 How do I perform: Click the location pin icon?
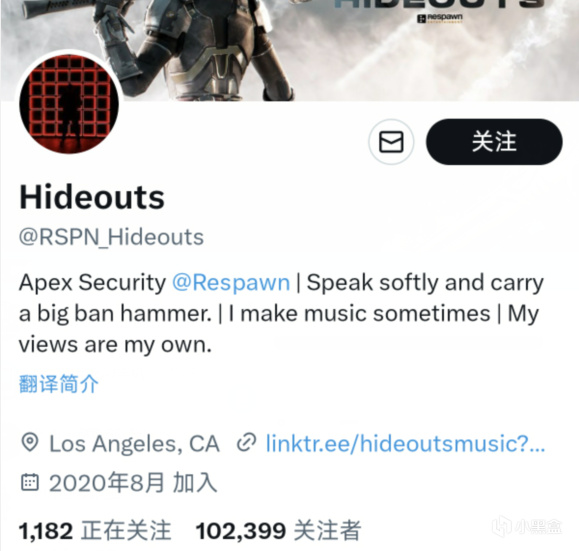30,443
